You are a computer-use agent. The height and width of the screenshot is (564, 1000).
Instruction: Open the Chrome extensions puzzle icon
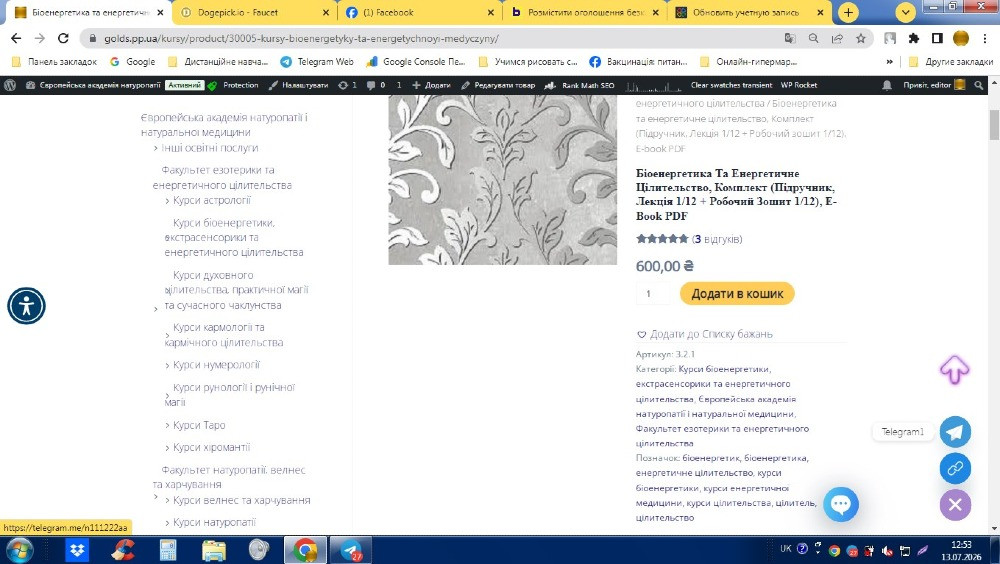pyautogui.click(x=913, y=38)
